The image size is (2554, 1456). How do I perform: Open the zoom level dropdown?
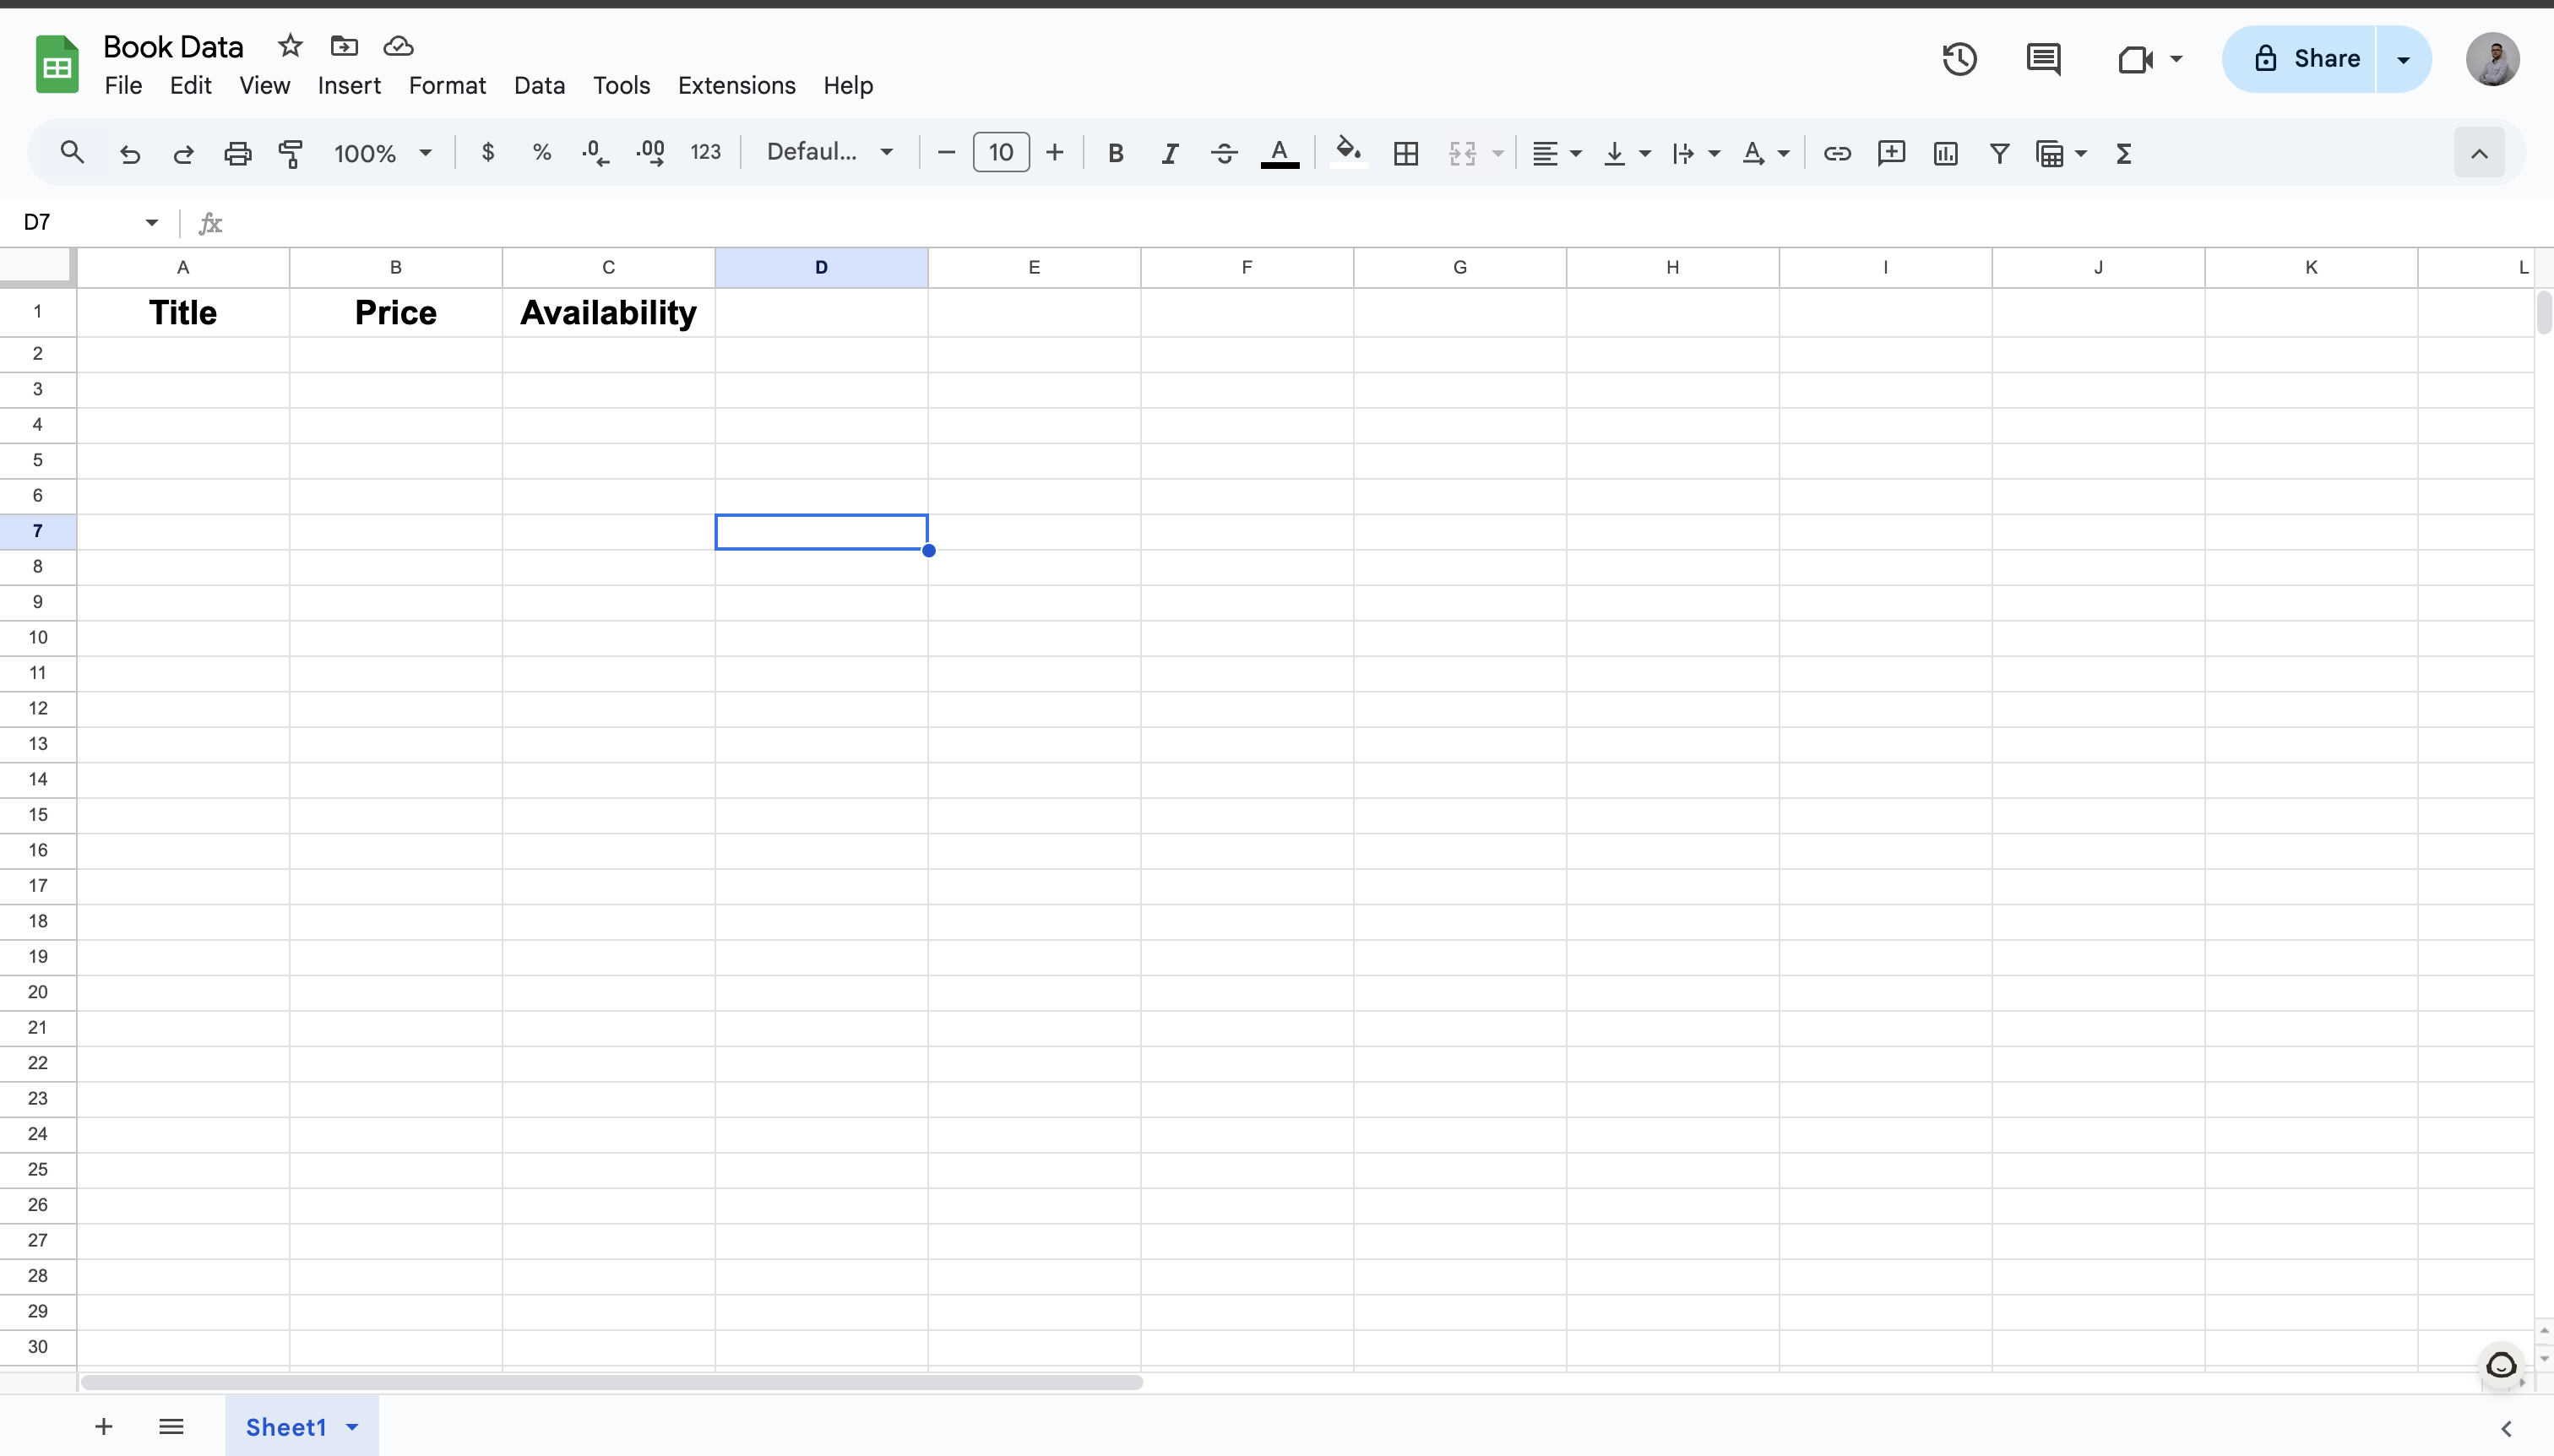[383, 153]
